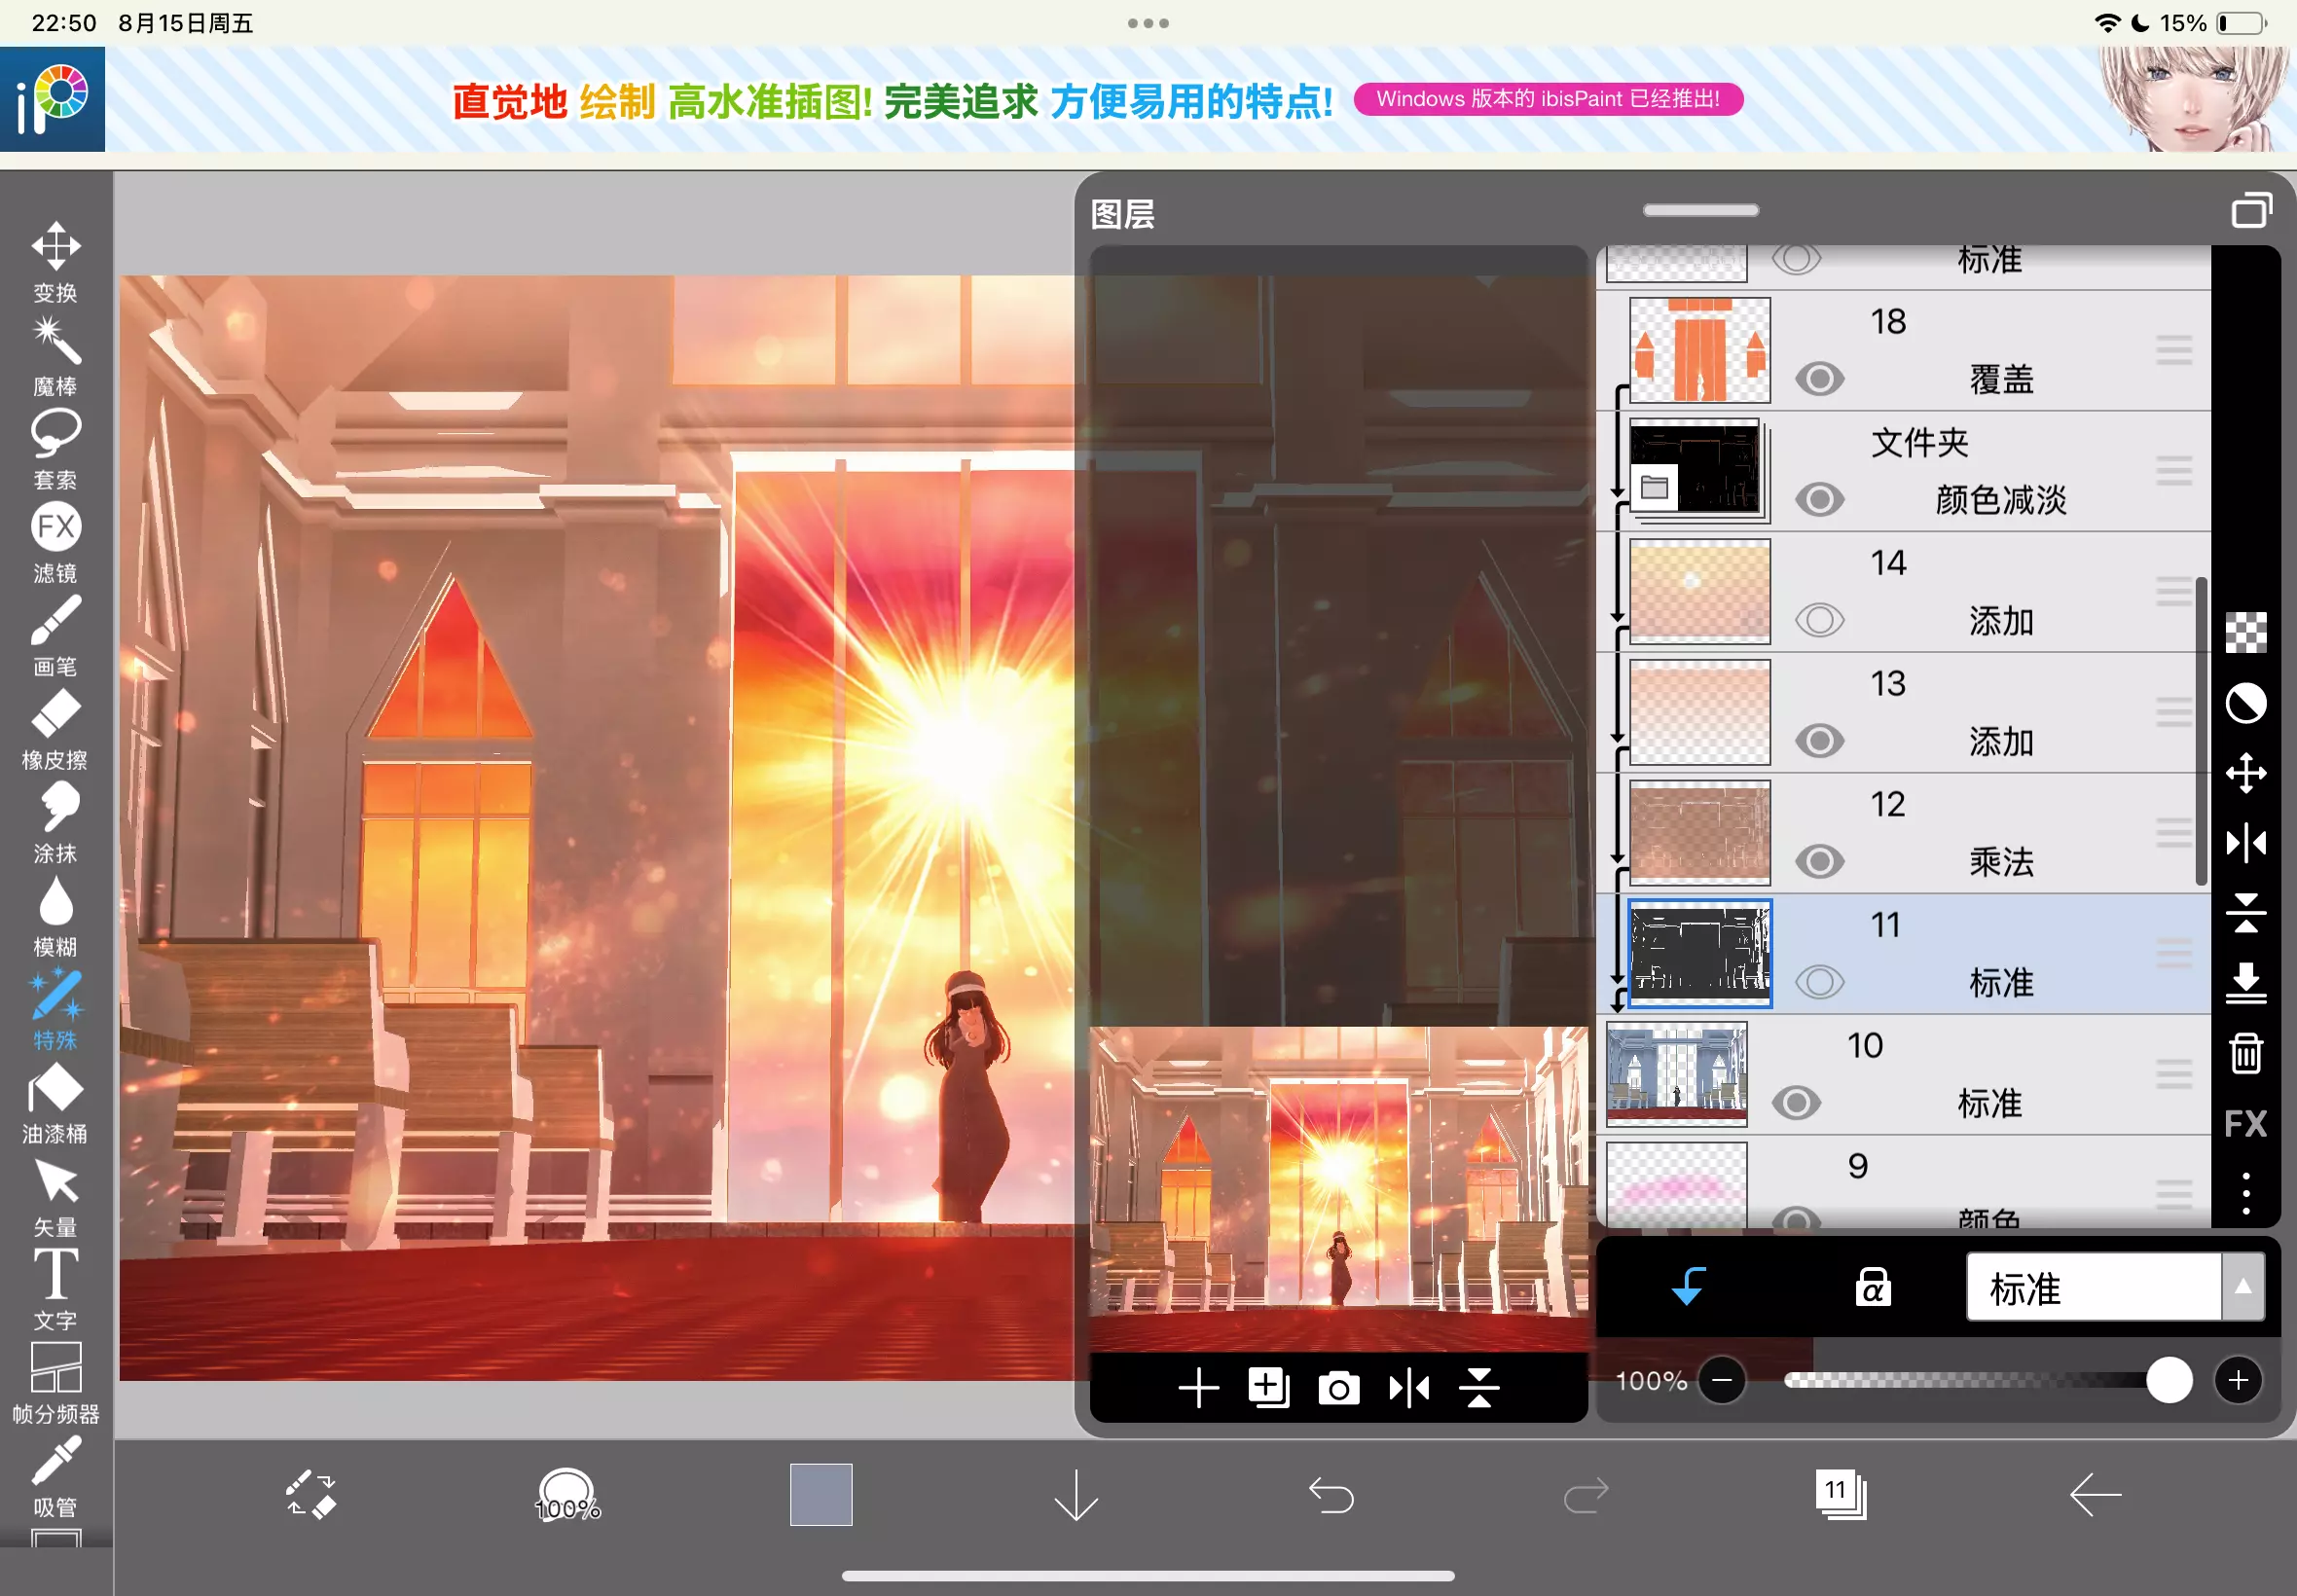The image size is (2297, 1596).
Task: Hide layer 18 using its eye icon
Action: click(x=1819, y=379)
